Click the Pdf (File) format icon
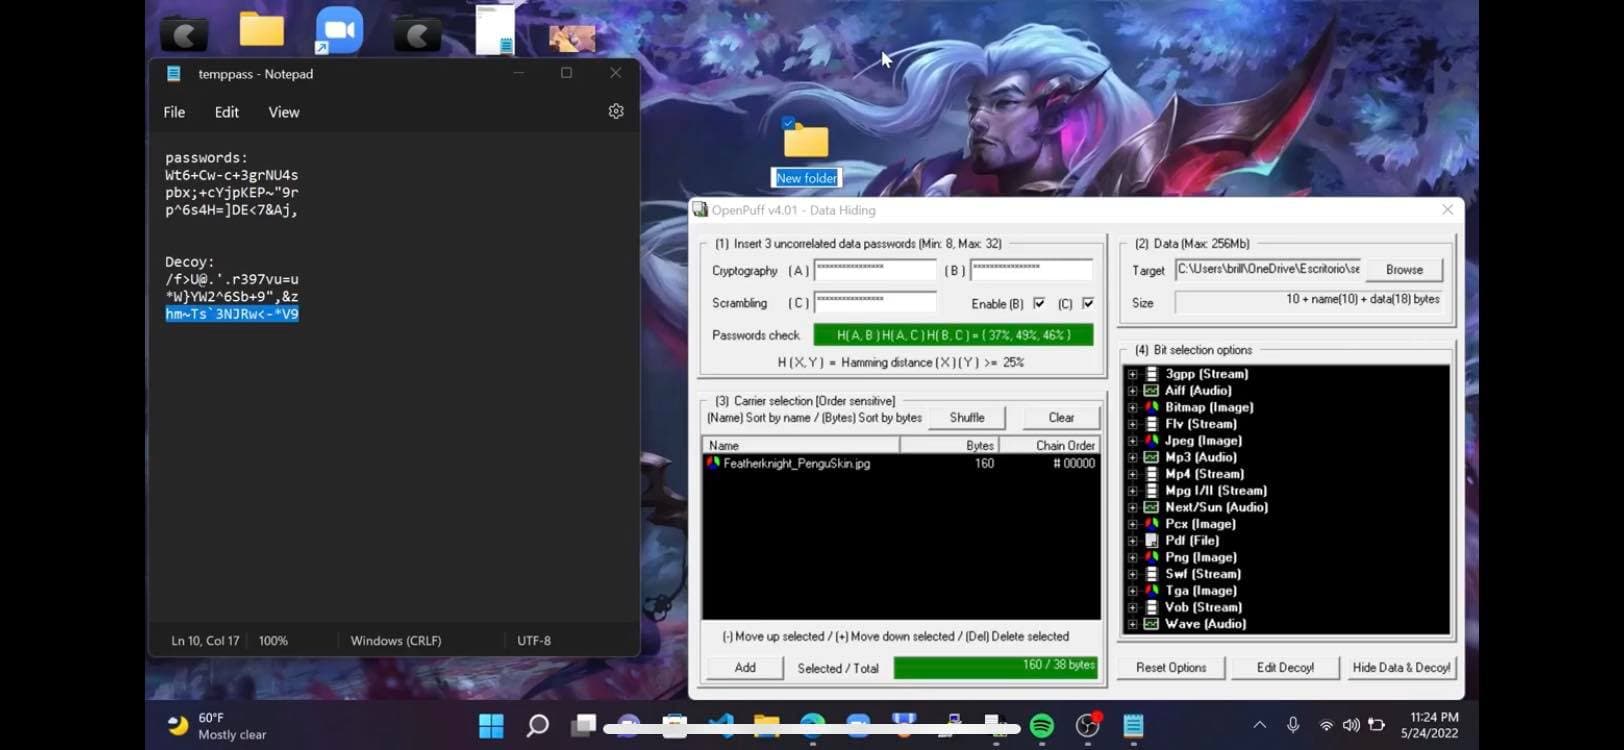The width and height of the screenshot is (1624, 750). tap(1151, 540)
